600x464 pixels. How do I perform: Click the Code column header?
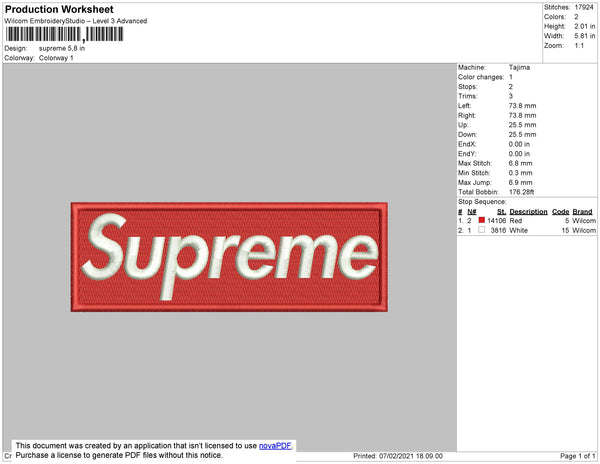click(561, 212)
